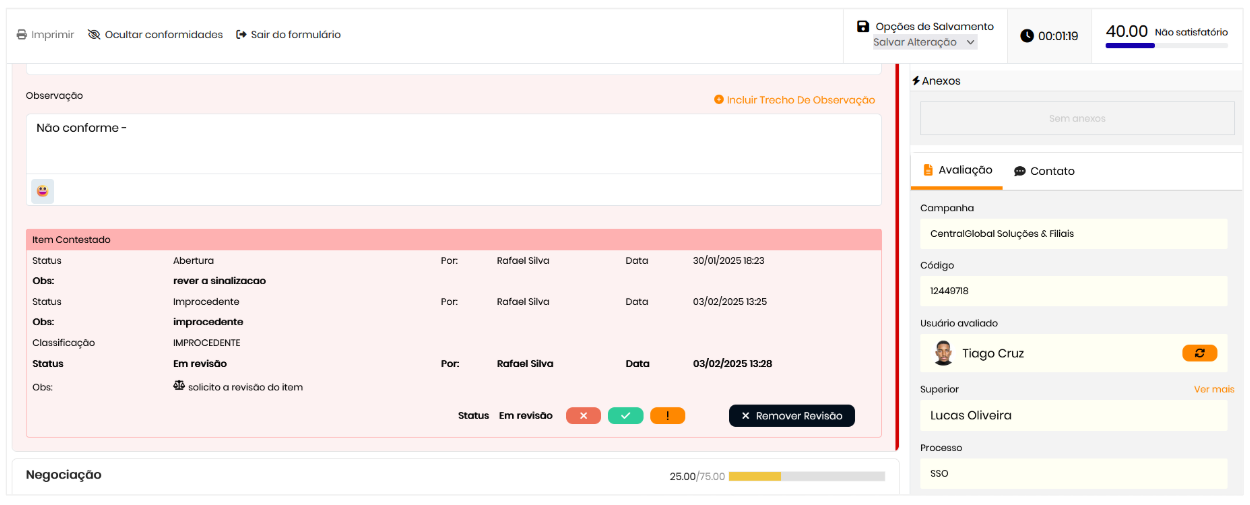Open the Salvar Alteração dropdown
This screenshot has height=505, width=1250.
click(x=924, y=43)
